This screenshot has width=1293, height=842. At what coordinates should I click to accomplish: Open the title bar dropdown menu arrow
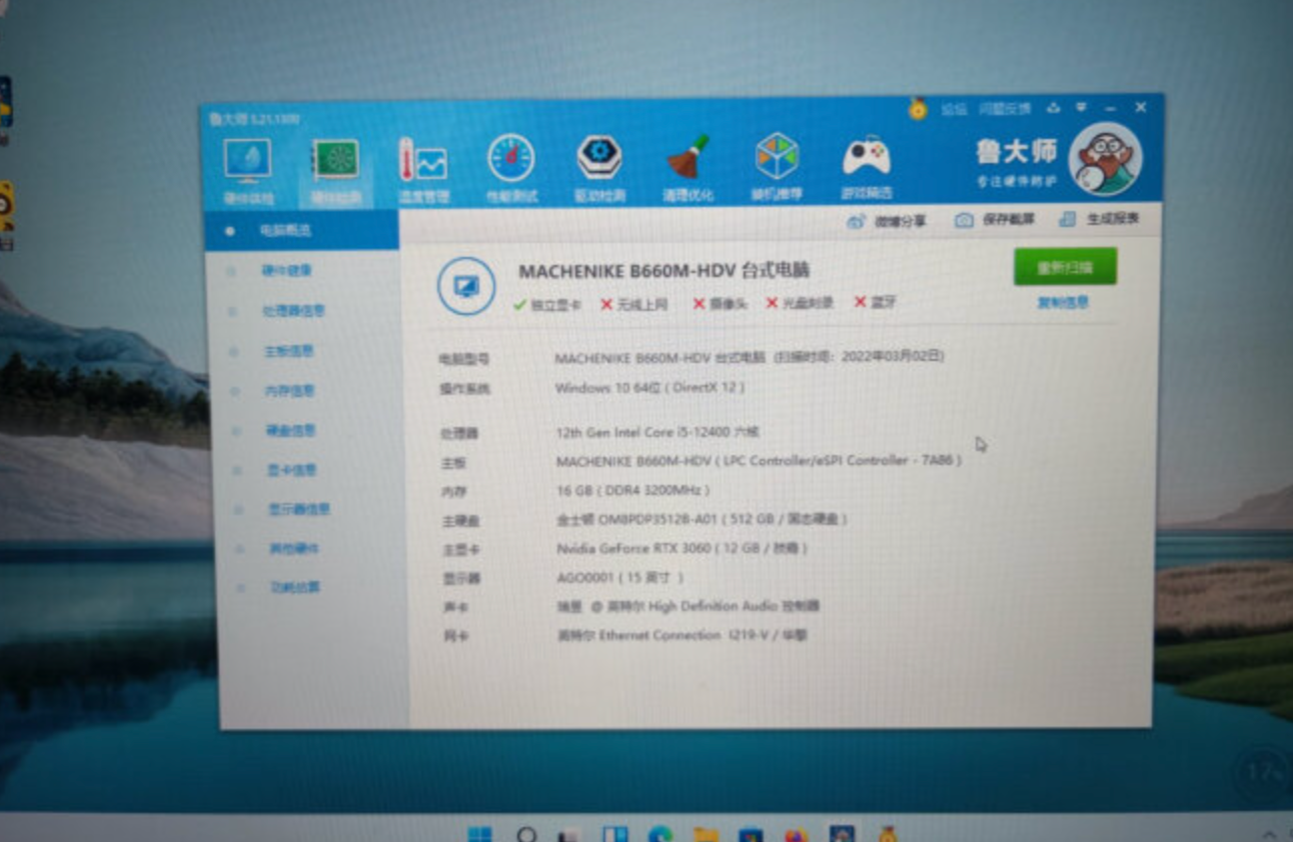coord(1081,107)
